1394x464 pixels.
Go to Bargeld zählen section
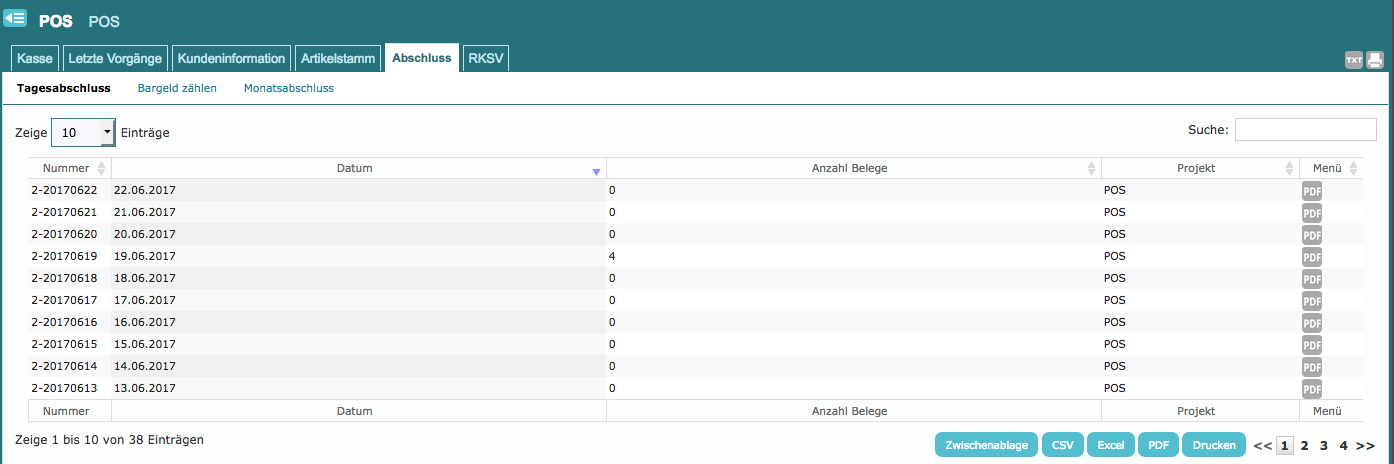click(x=177, y=88)
